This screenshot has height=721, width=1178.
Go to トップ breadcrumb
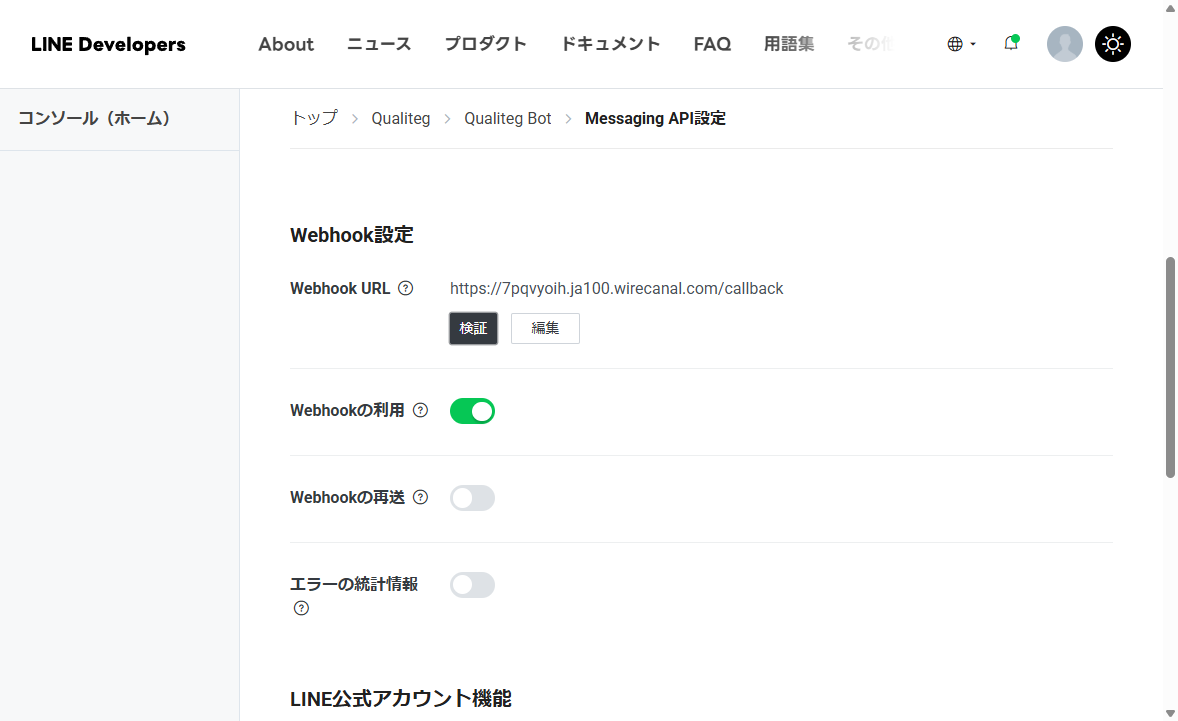[x=314, y=119]
